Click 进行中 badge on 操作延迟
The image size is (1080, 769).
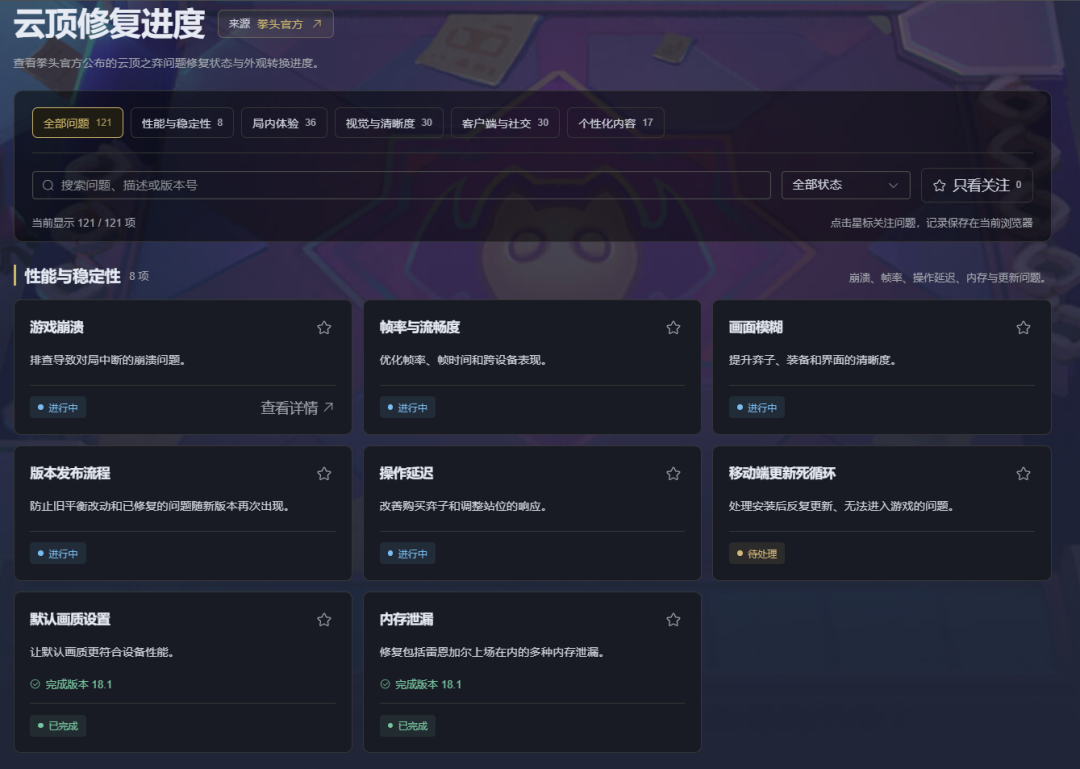(x=407, y=554)
